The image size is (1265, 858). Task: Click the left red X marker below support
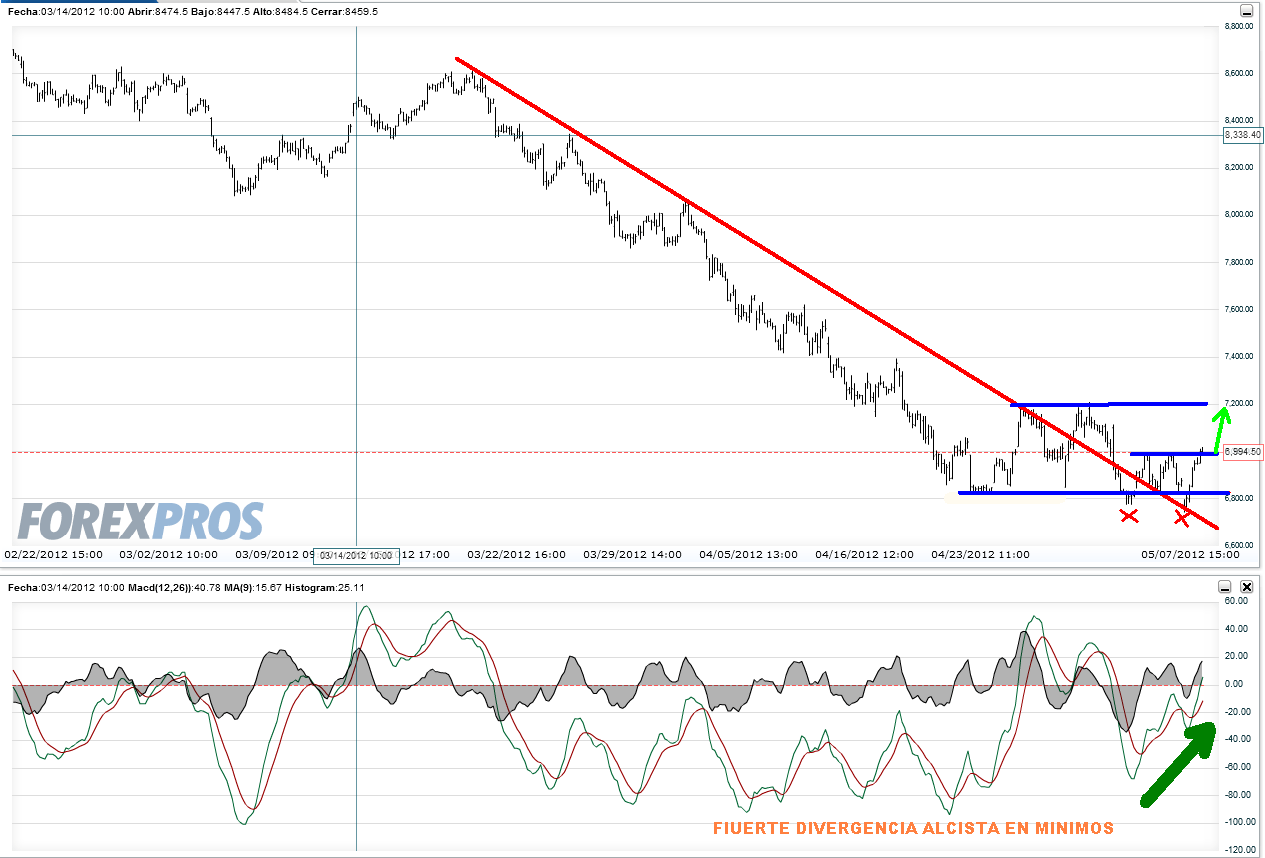coord(1129,516)
